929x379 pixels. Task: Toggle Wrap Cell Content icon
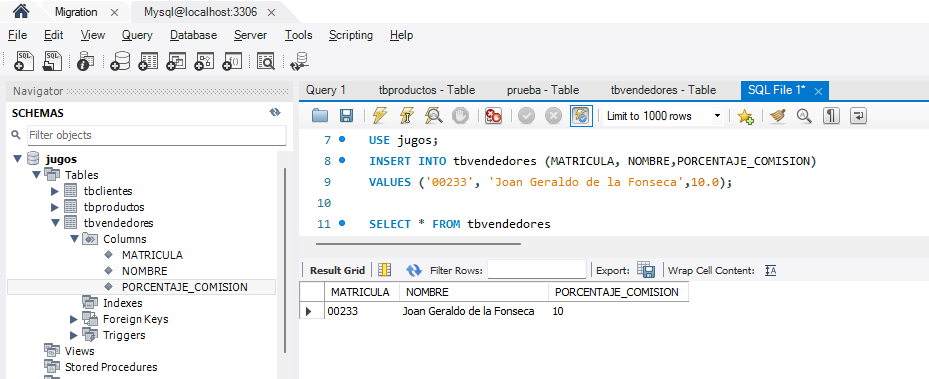coord(771,271)
